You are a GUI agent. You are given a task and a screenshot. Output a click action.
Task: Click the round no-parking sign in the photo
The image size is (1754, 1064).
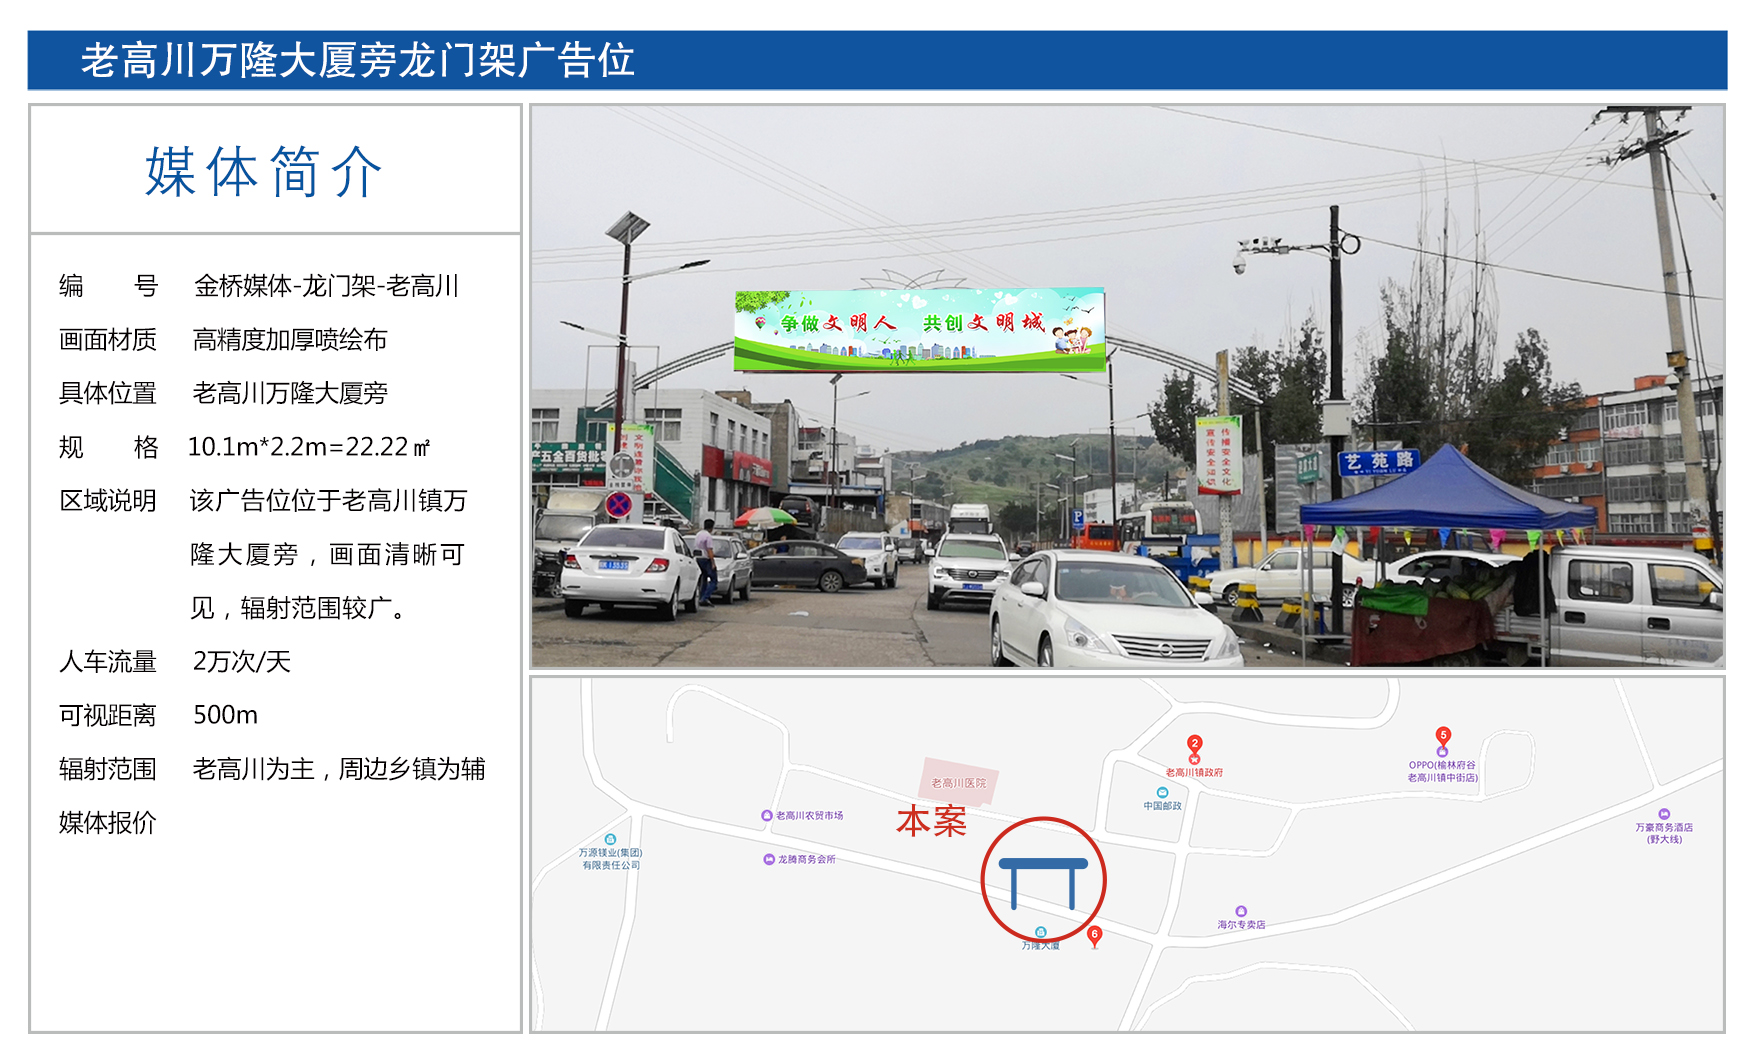pyautogui.click(x=619, y=505)
